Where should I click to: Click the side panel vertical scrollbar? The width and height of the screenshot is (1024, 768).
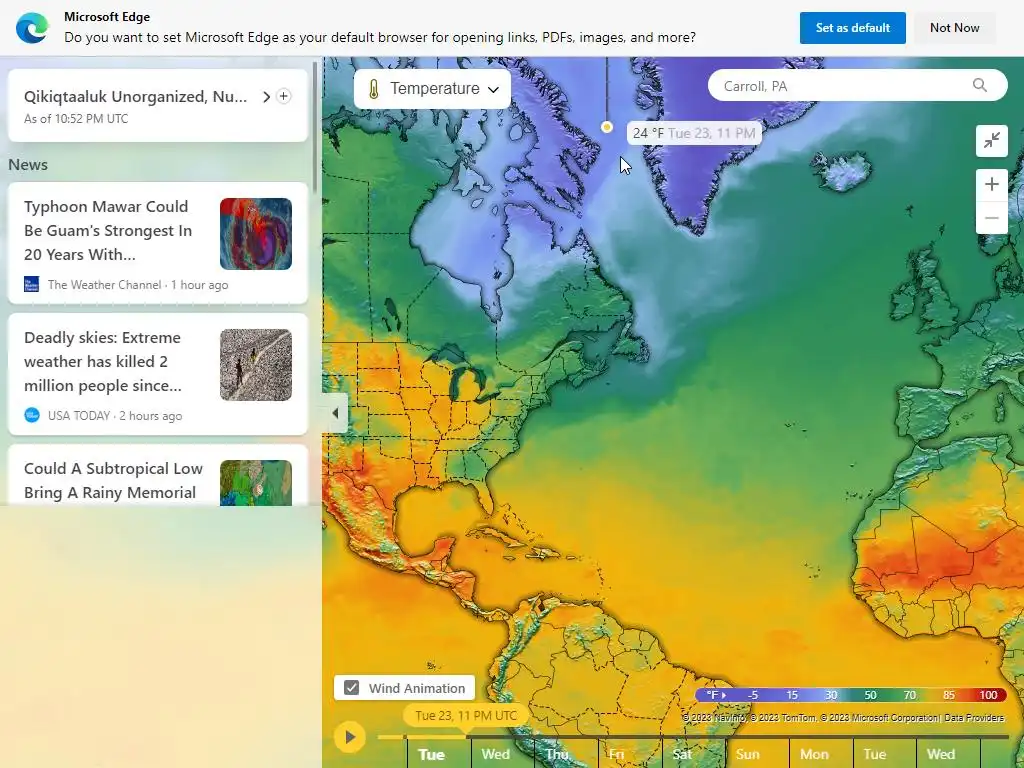pos(315,127)
